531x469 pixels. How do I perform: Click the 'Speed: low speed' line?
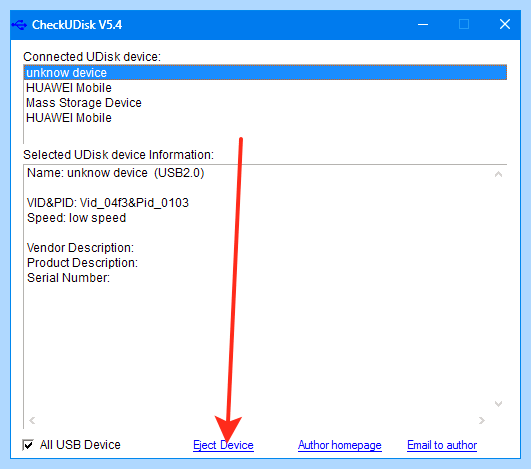click(x=77, y=218)
